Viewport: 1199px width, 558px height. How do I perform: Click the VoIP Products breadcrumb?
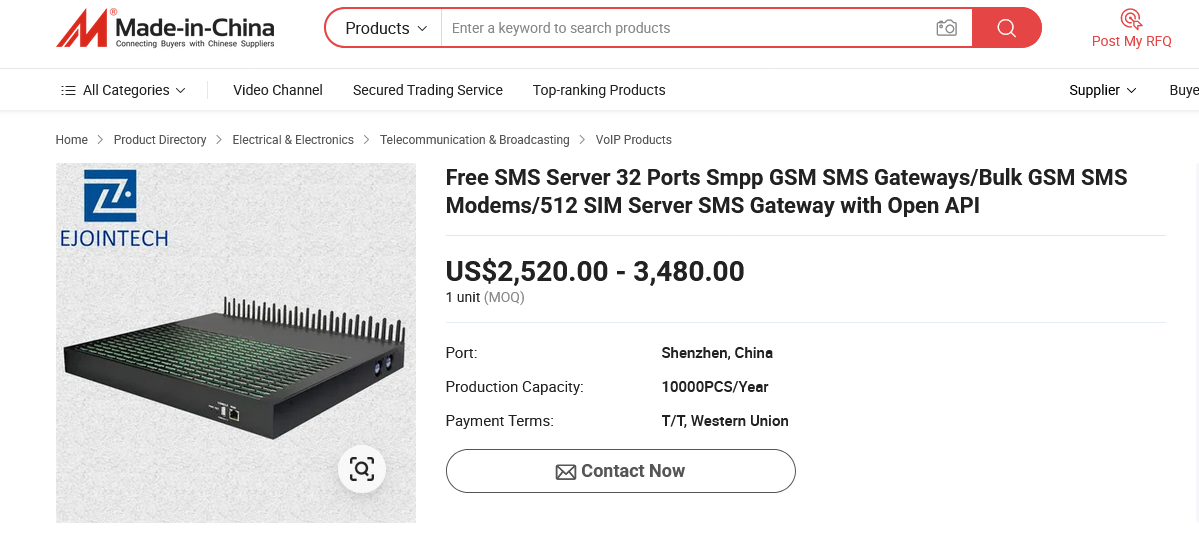click(633, 140)
